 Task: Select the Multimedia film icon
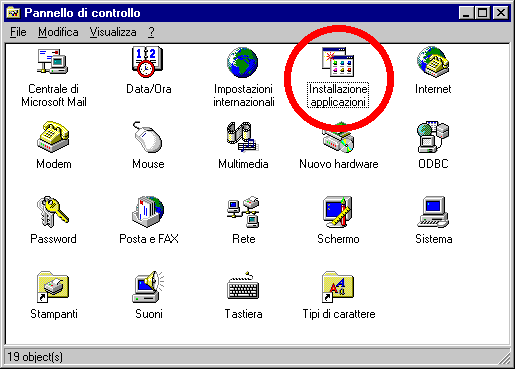[243, 137]
